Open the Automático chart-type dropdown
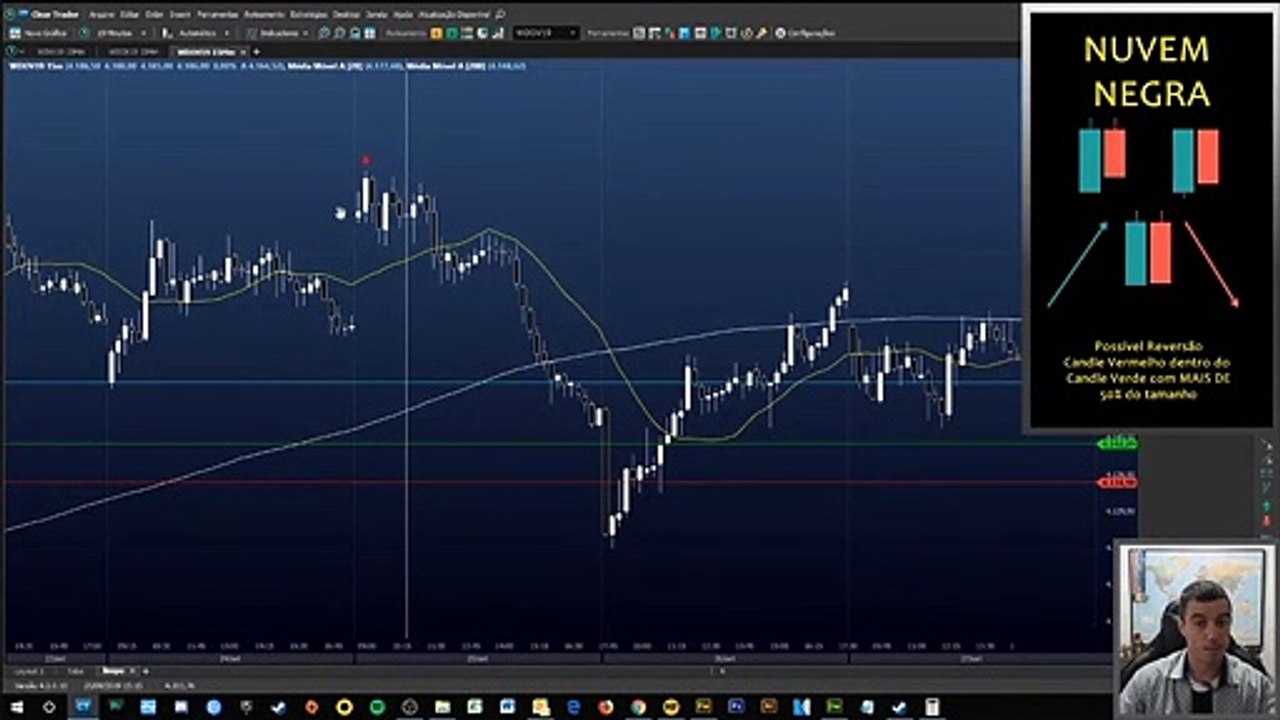Screen dimensions: 1280x720 (196, 33)
